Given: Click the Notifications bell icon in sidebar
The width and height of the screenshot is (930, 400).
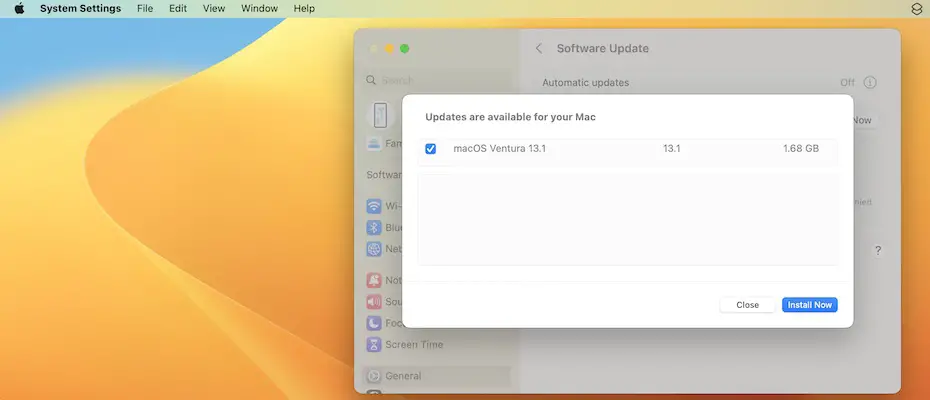Looking at the screenshot, I should point(374,280).
